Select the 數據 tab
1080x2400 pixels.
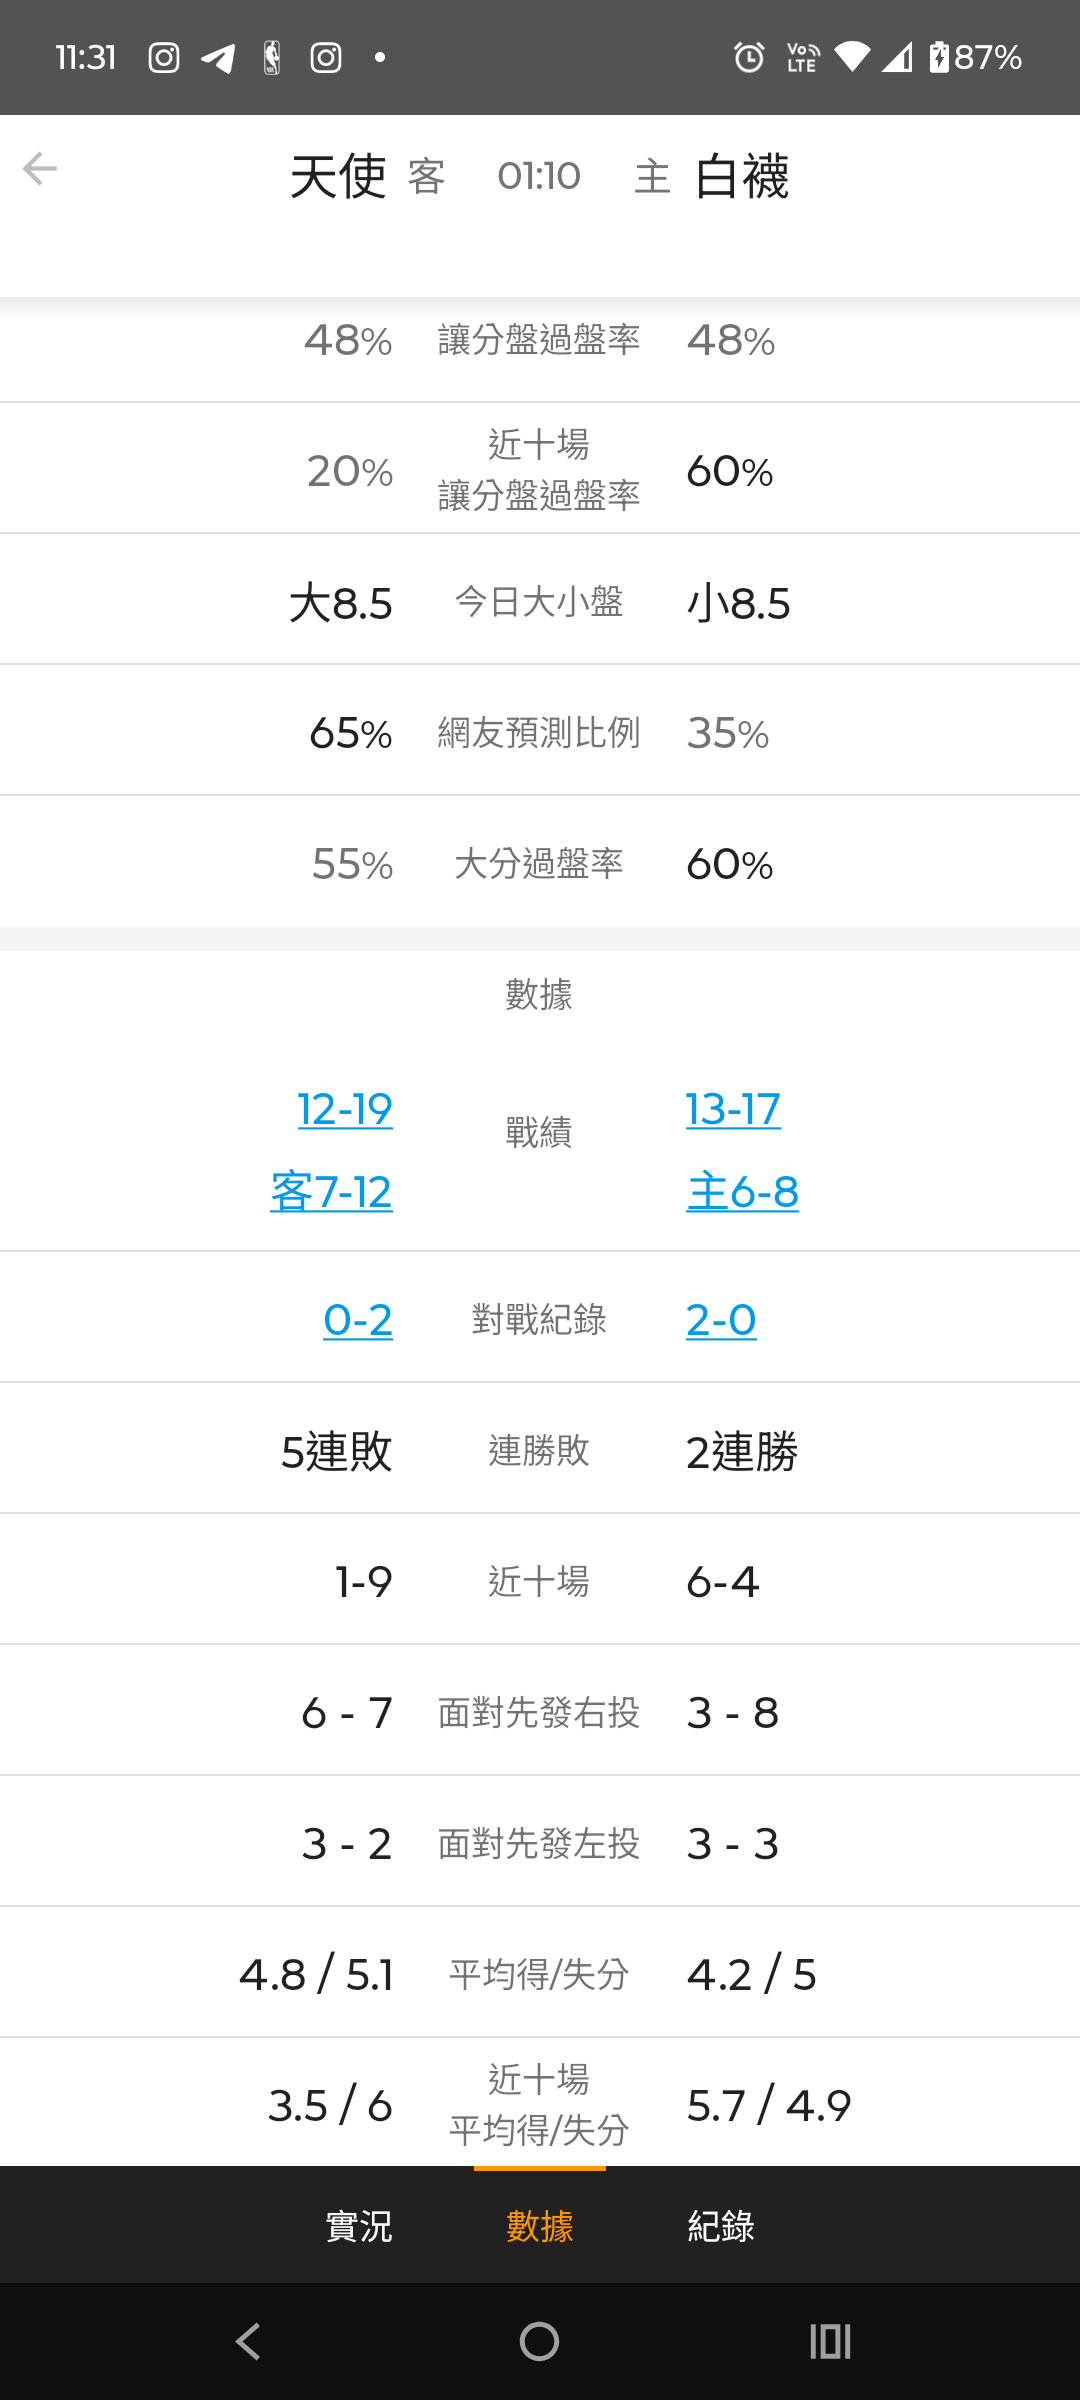click(x=540, y=2227)
